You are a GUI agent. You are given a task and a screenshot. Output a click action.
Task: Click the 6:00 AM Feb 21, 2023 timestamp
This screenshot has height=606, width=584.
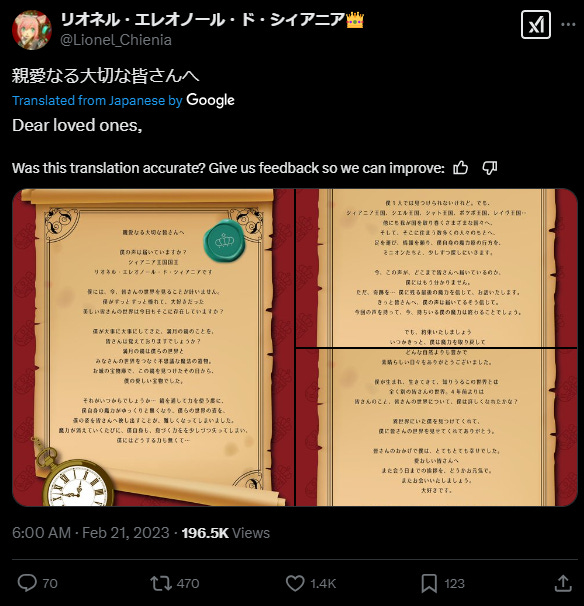click(x=91, y=533)
